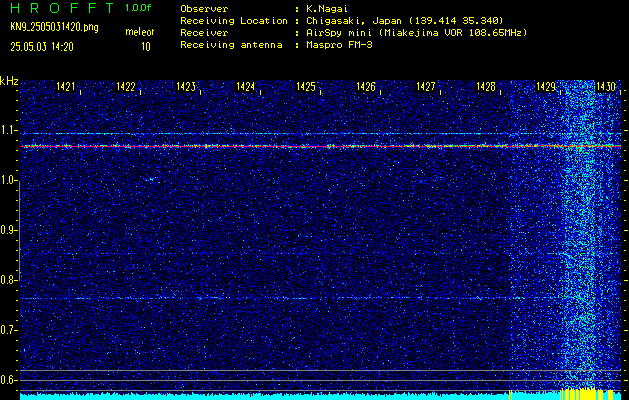Select the filename KN9_2505031420.png
The height and width of the screenshot is (400, 629).
pos(54,27)
